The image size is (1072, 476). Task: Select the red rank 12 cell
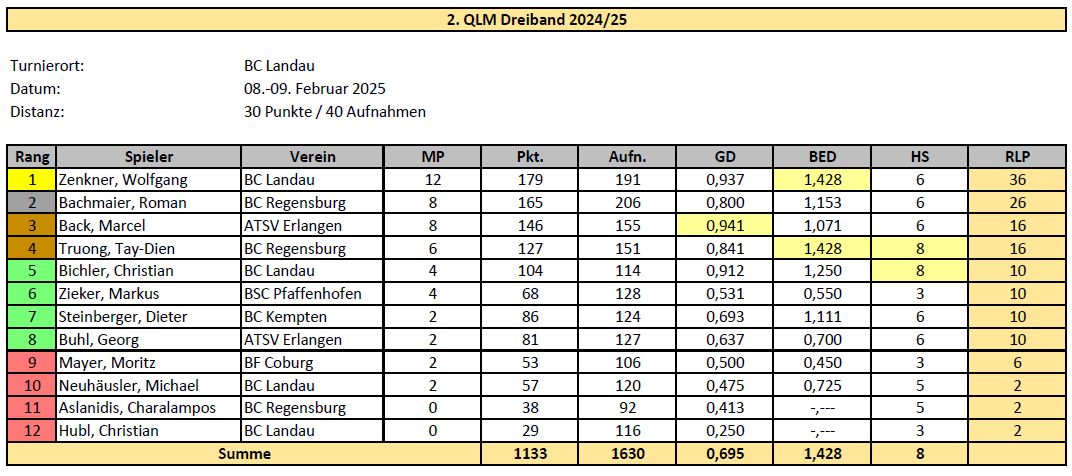pyautogui.click(x=32, y=431)
